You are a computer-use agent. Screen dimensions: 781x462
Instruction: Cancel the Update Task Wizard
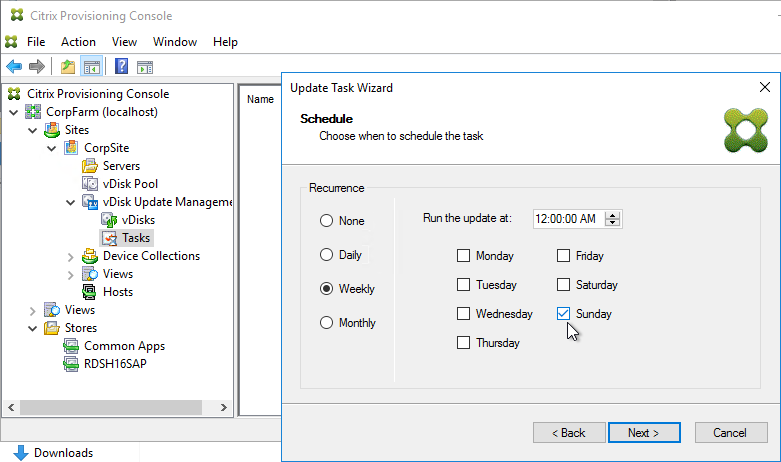click(731, 433)
